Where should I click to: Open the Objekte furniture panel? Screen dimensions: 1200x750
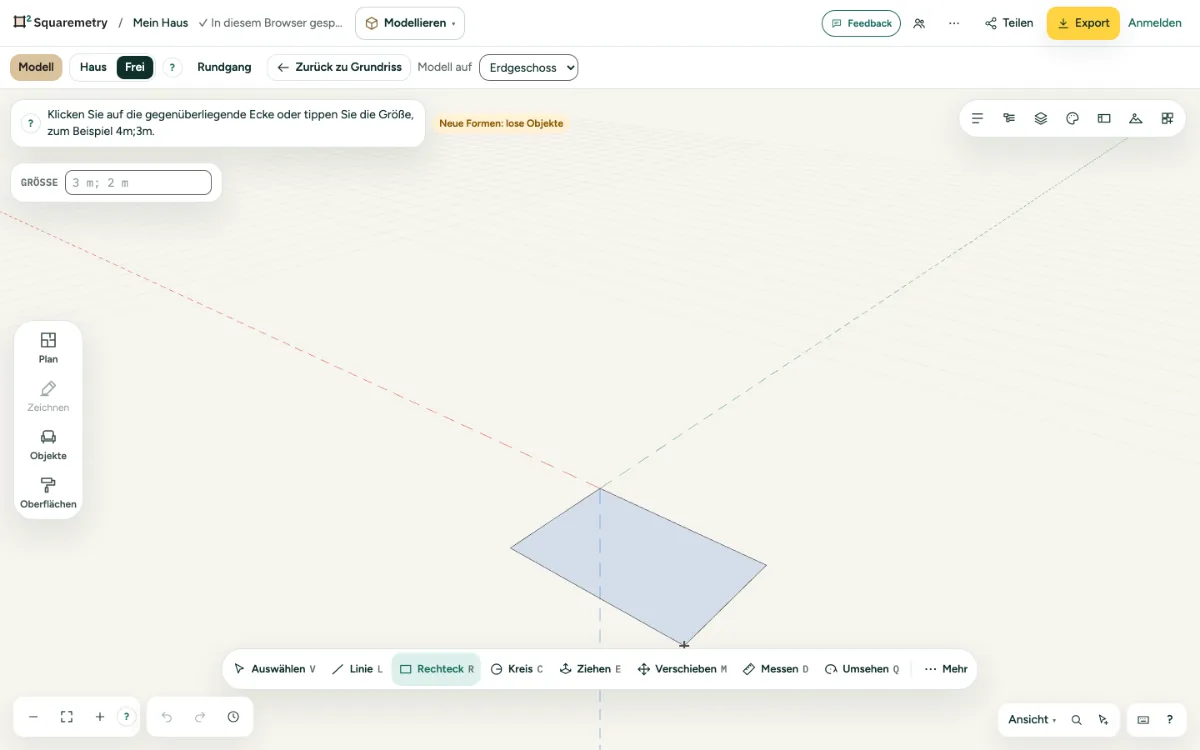(48, 444)
